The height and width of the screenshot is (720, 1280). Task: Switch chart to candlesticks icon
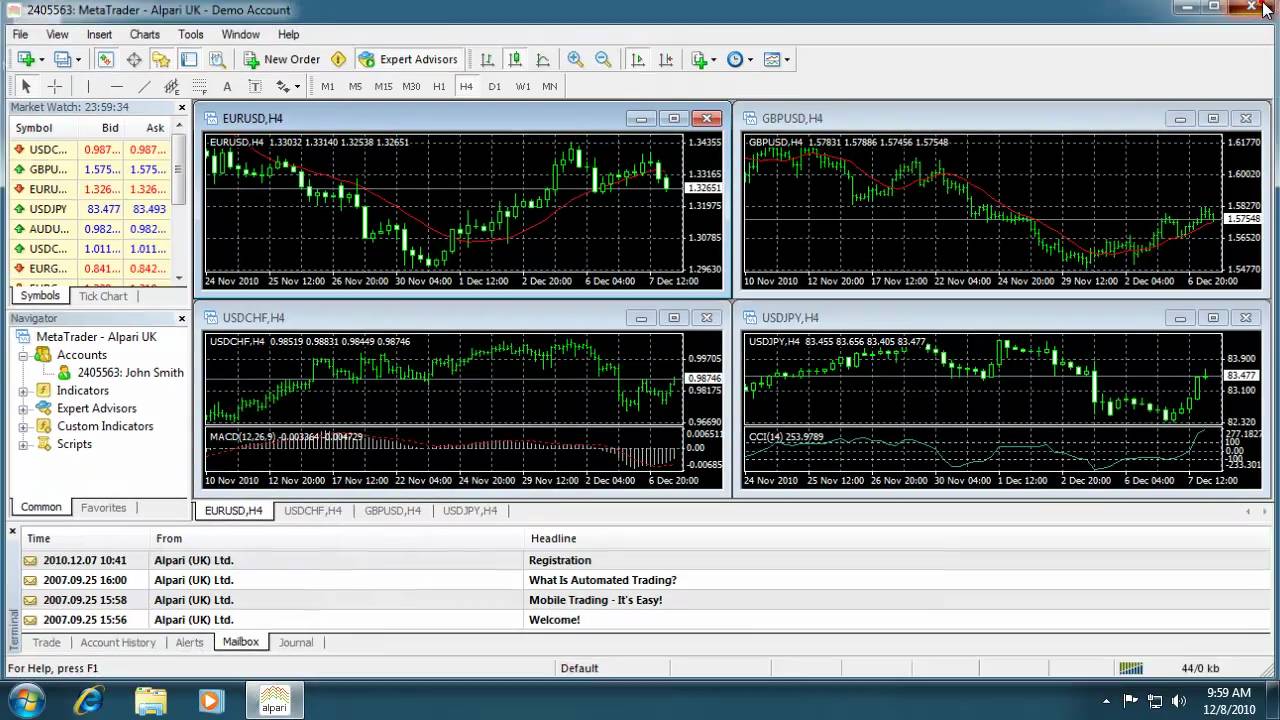coord(515,59)
